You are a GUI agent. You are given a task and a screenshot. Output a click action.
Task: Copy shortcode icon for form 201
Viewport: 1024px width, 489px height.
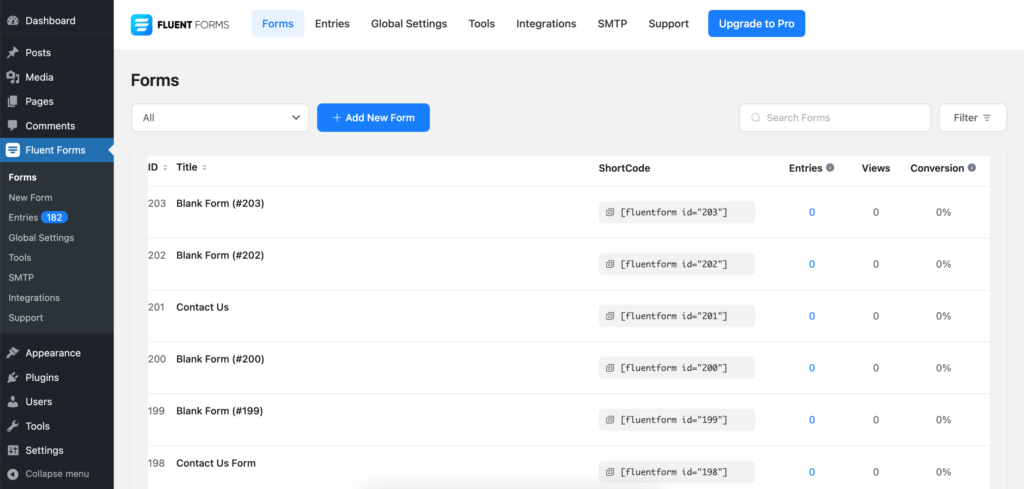(x=610, y=316)
